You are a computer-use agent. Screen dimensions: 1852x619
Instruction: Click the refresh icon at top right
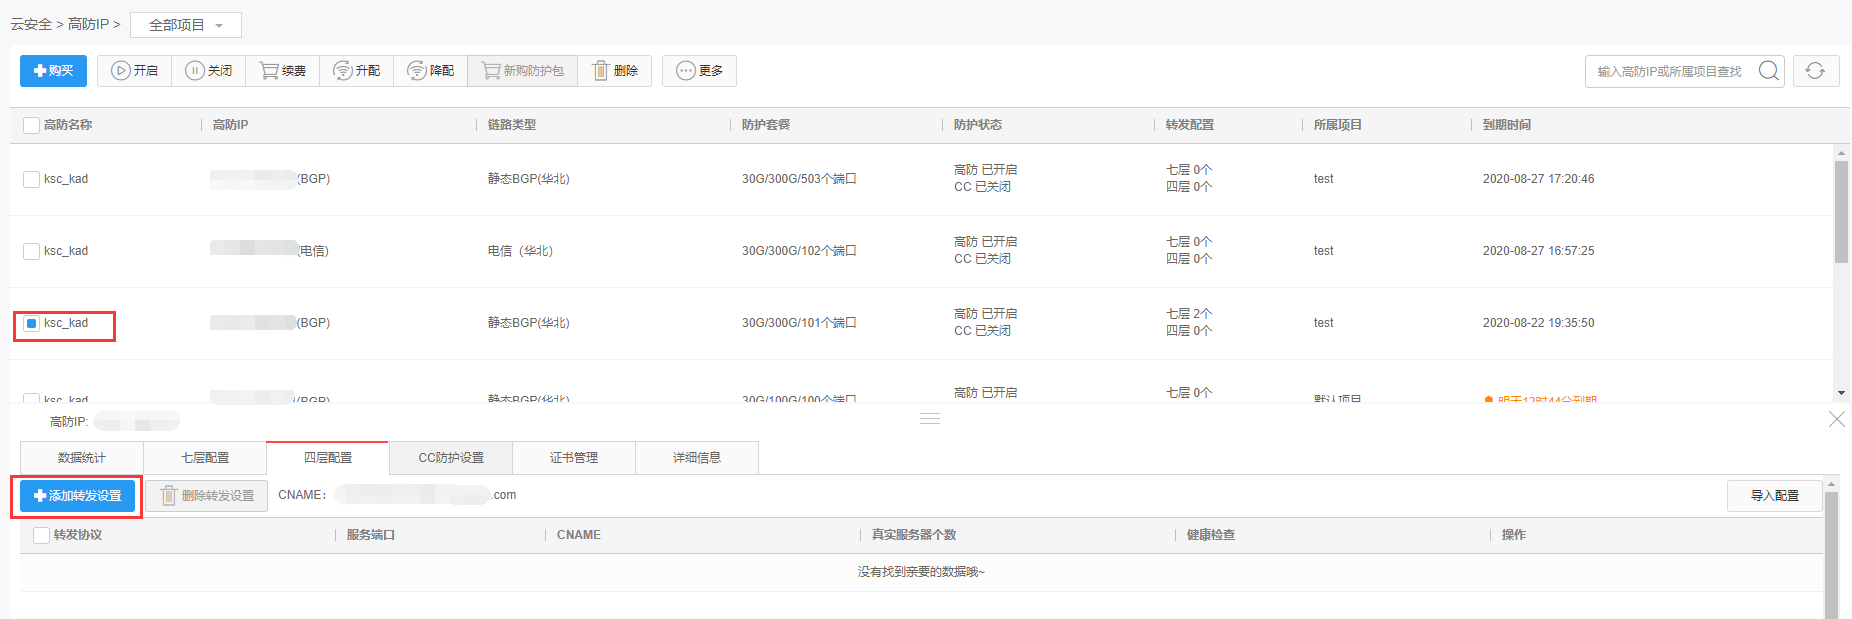tap(1815, 71)
